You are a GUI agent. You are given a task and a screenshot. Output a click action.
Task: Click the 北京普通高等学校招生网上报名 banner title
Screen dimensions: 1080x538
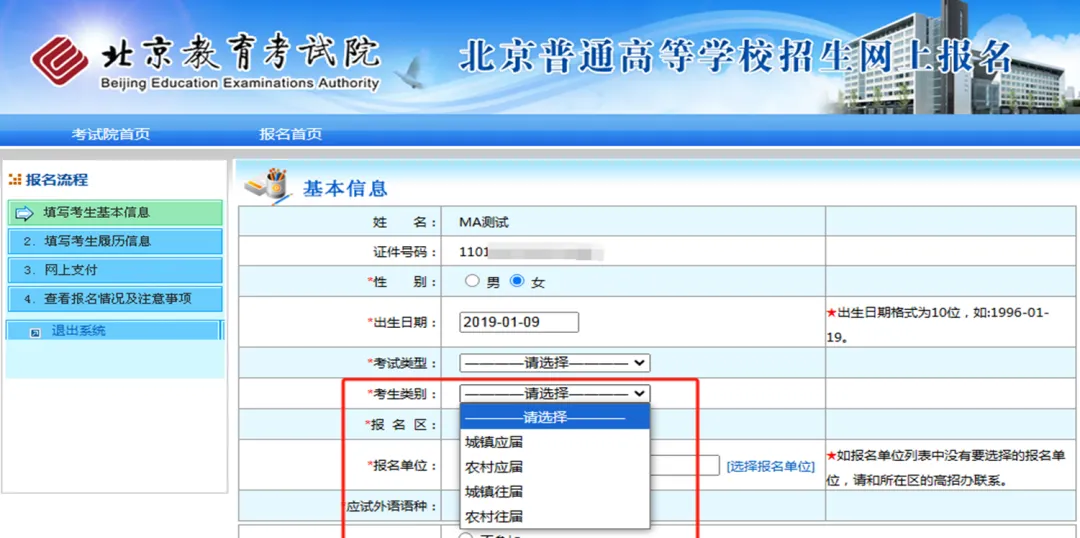(x=734, y=58)
